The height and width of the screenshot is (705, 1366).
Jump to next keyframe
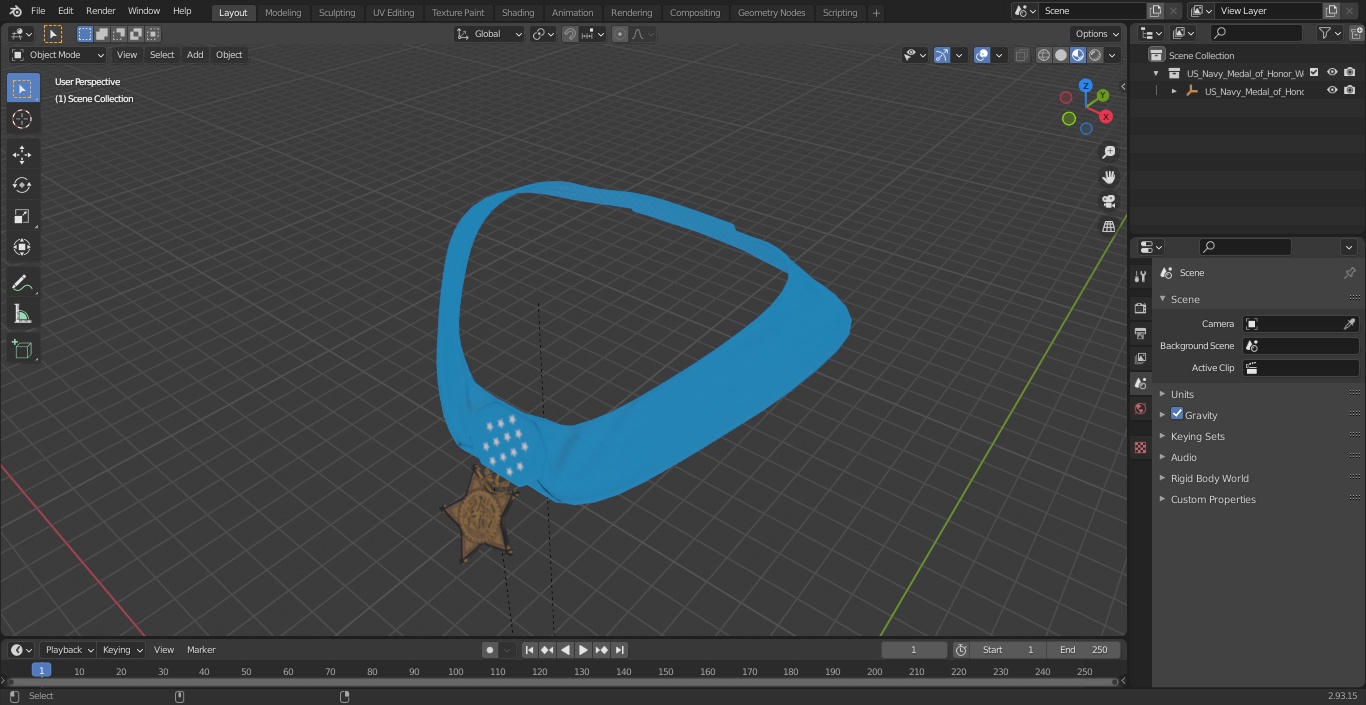click(x=601, y=650)
